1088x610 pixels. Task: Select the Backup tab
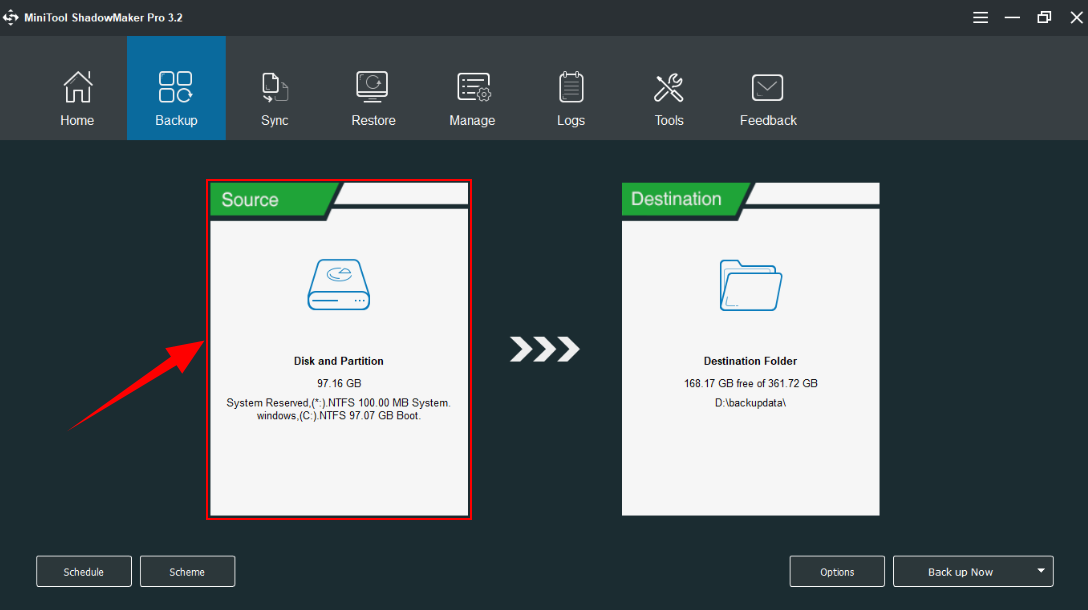point(176,88)
